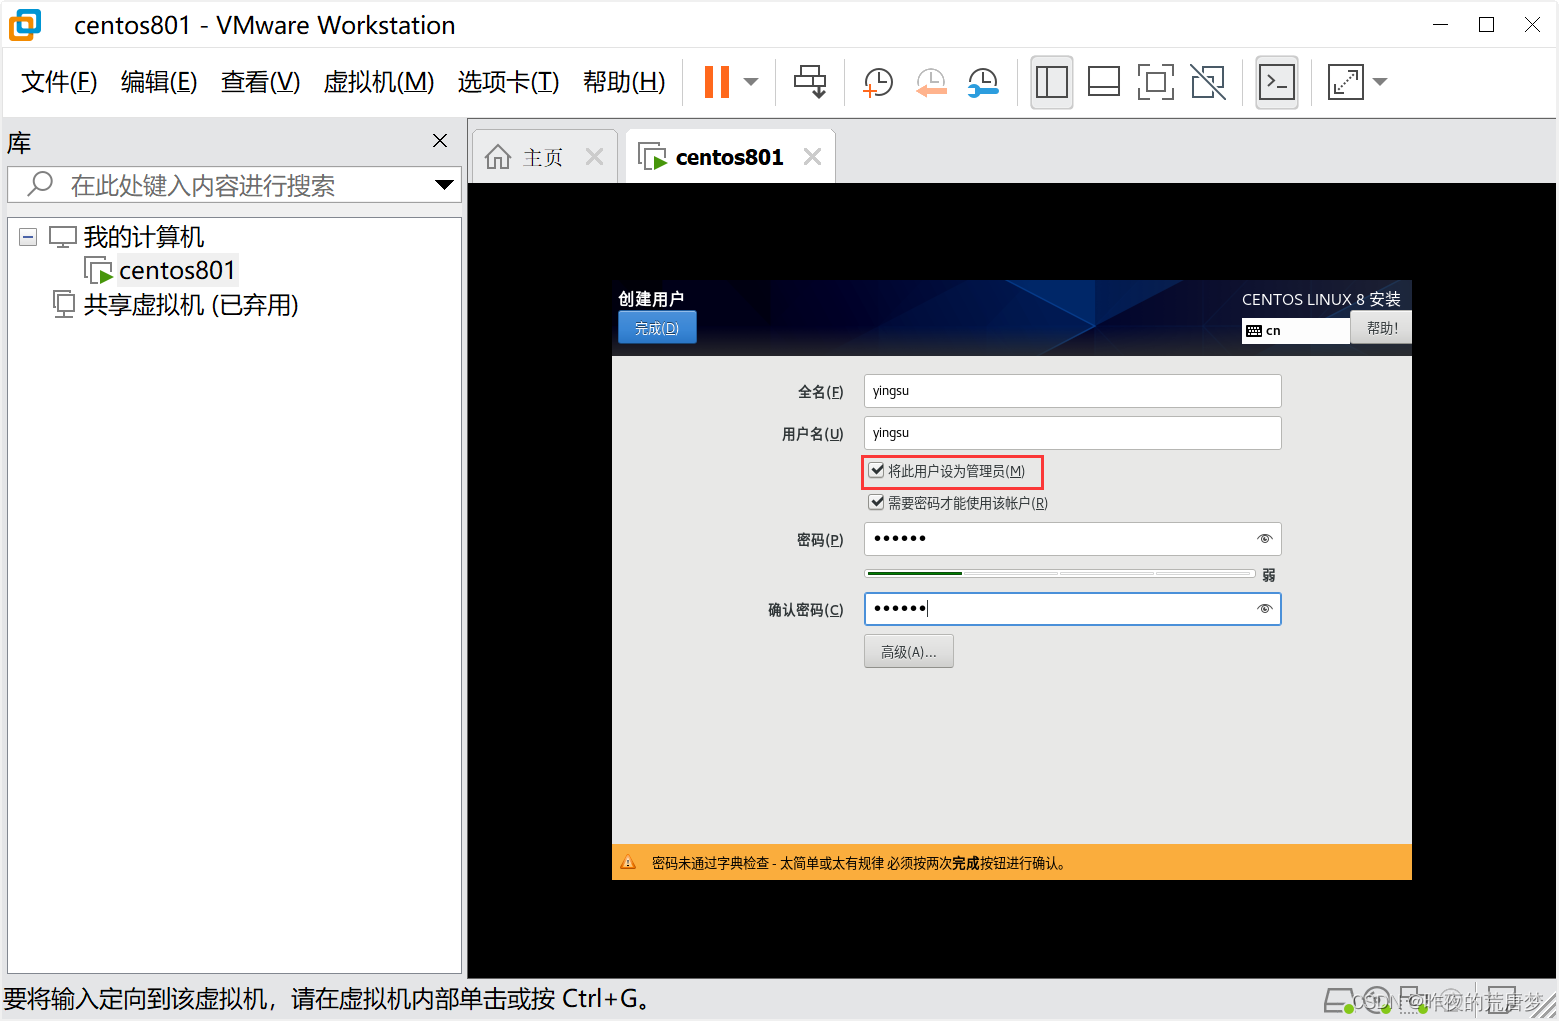The height and width of the screenshot is (1021, 1559).
Task: Toggle the thumbnail bar view
Action: [1104, 82]
